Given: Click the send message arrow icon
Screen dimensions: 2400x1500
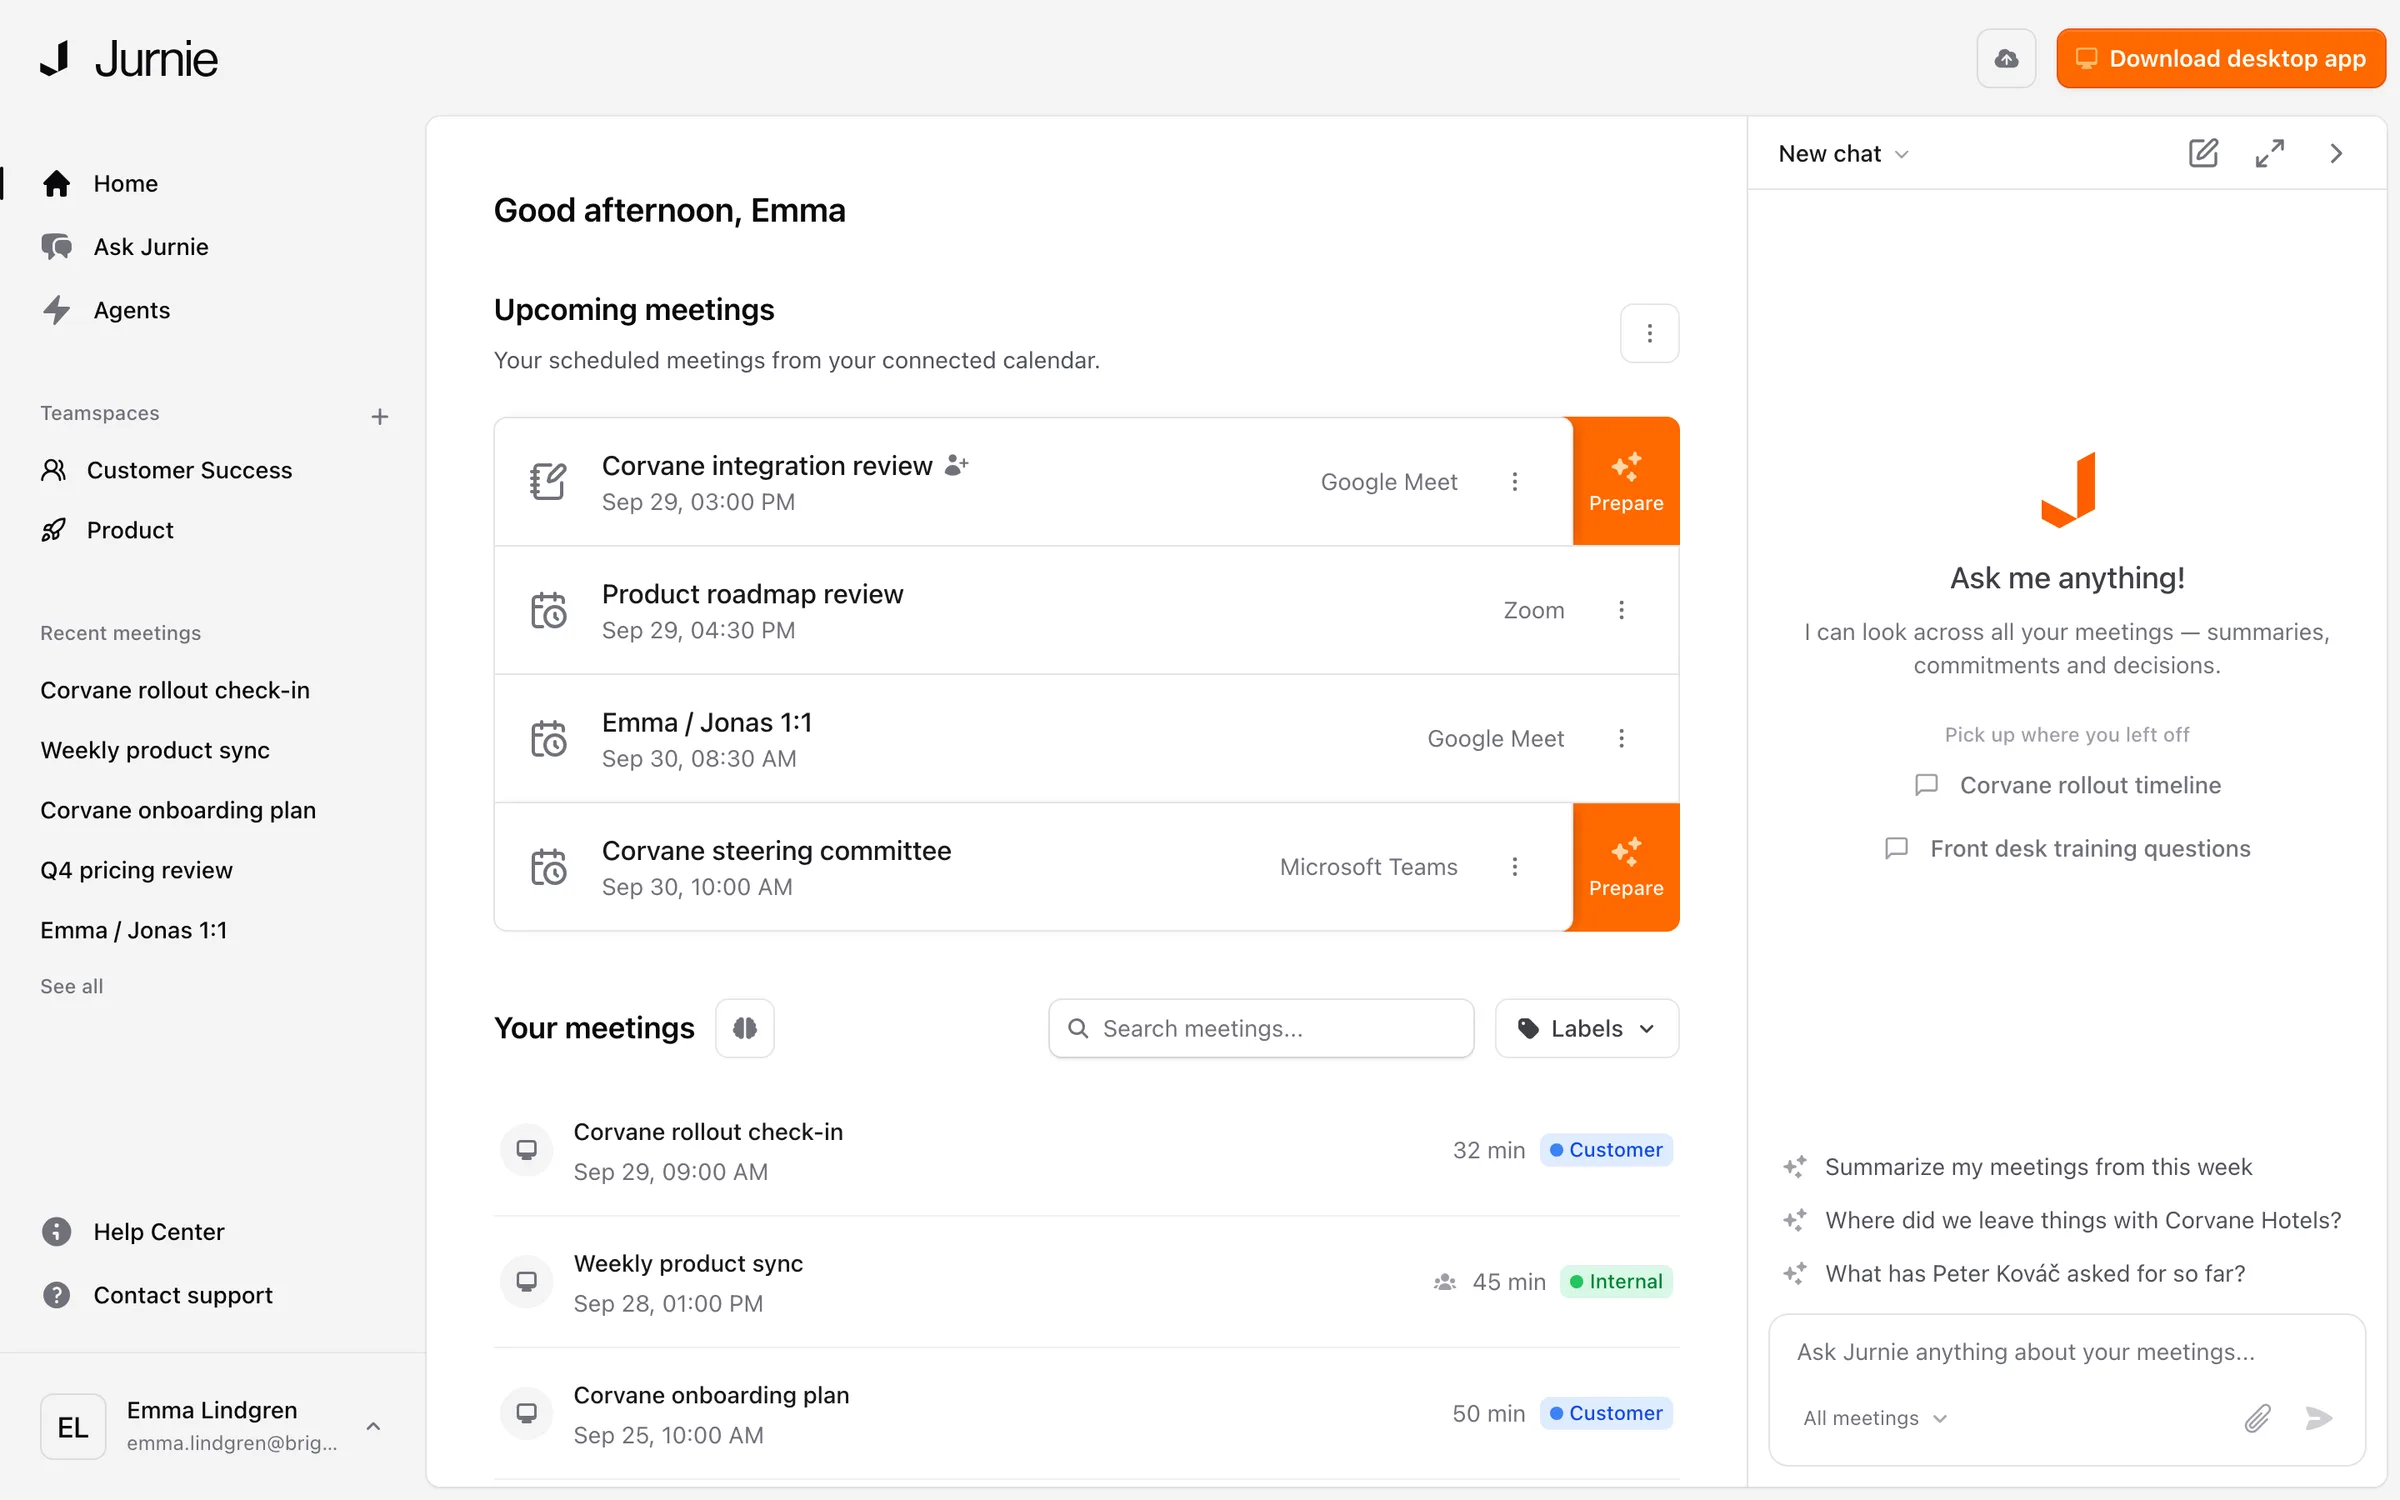Looking at the screenshot, I should coord(2319,1417).
